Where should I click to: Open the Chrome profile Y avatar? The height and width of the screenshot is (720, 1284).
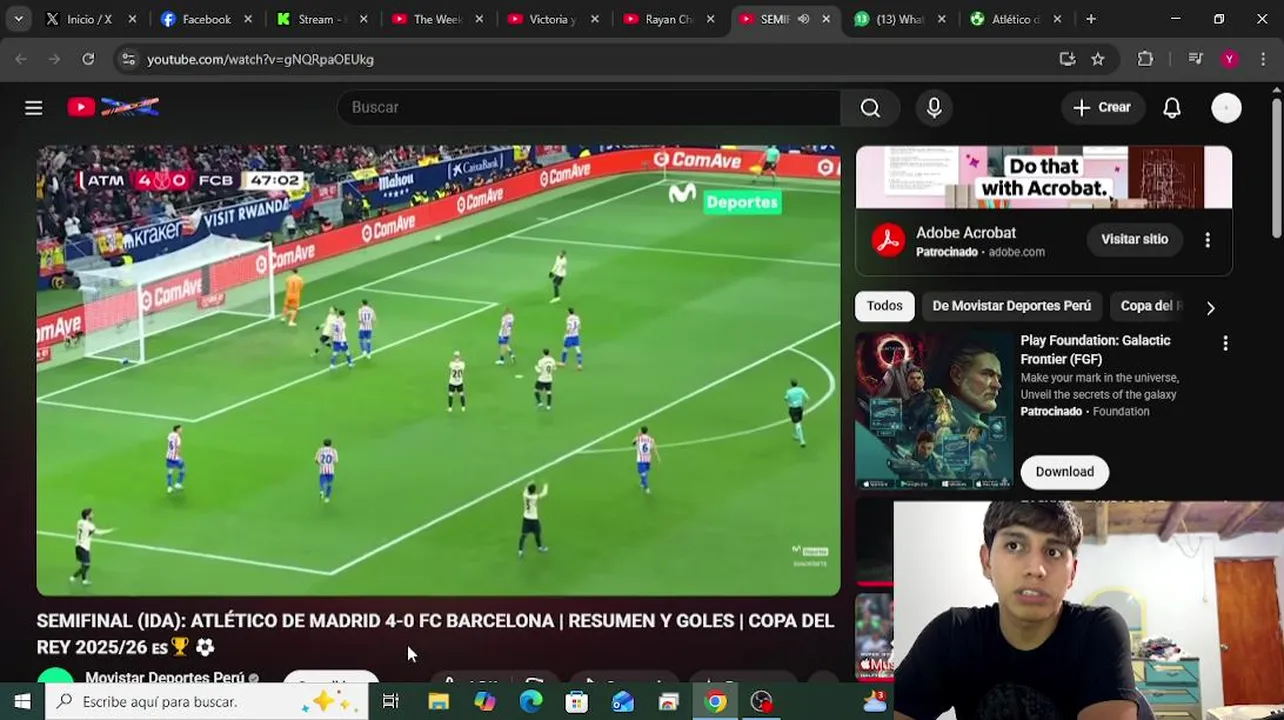click(1229, 59)
